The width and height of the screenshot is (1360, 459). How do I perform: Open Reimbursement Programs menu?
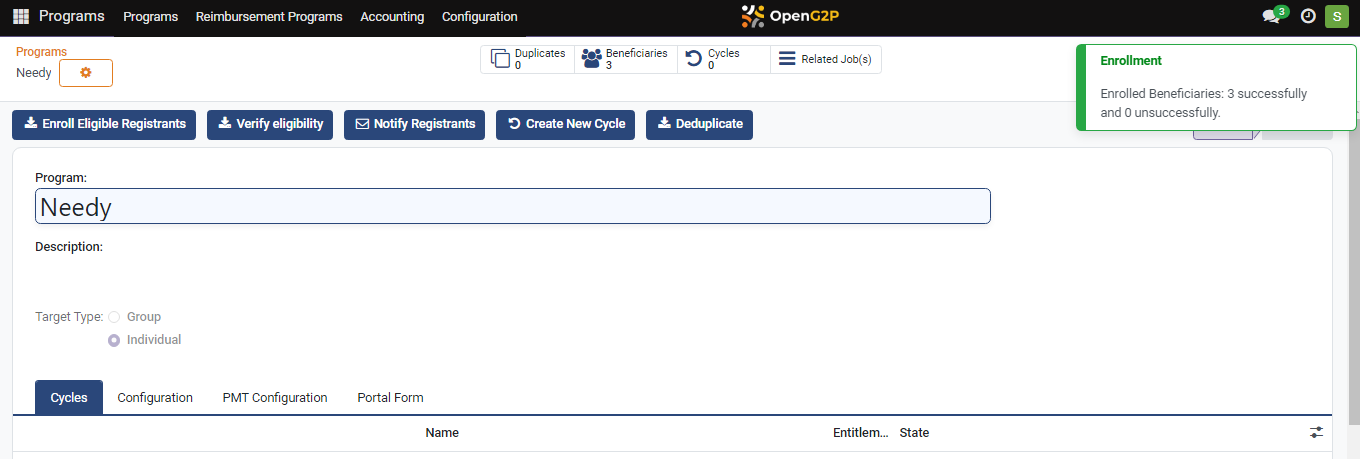coord(269,17)
